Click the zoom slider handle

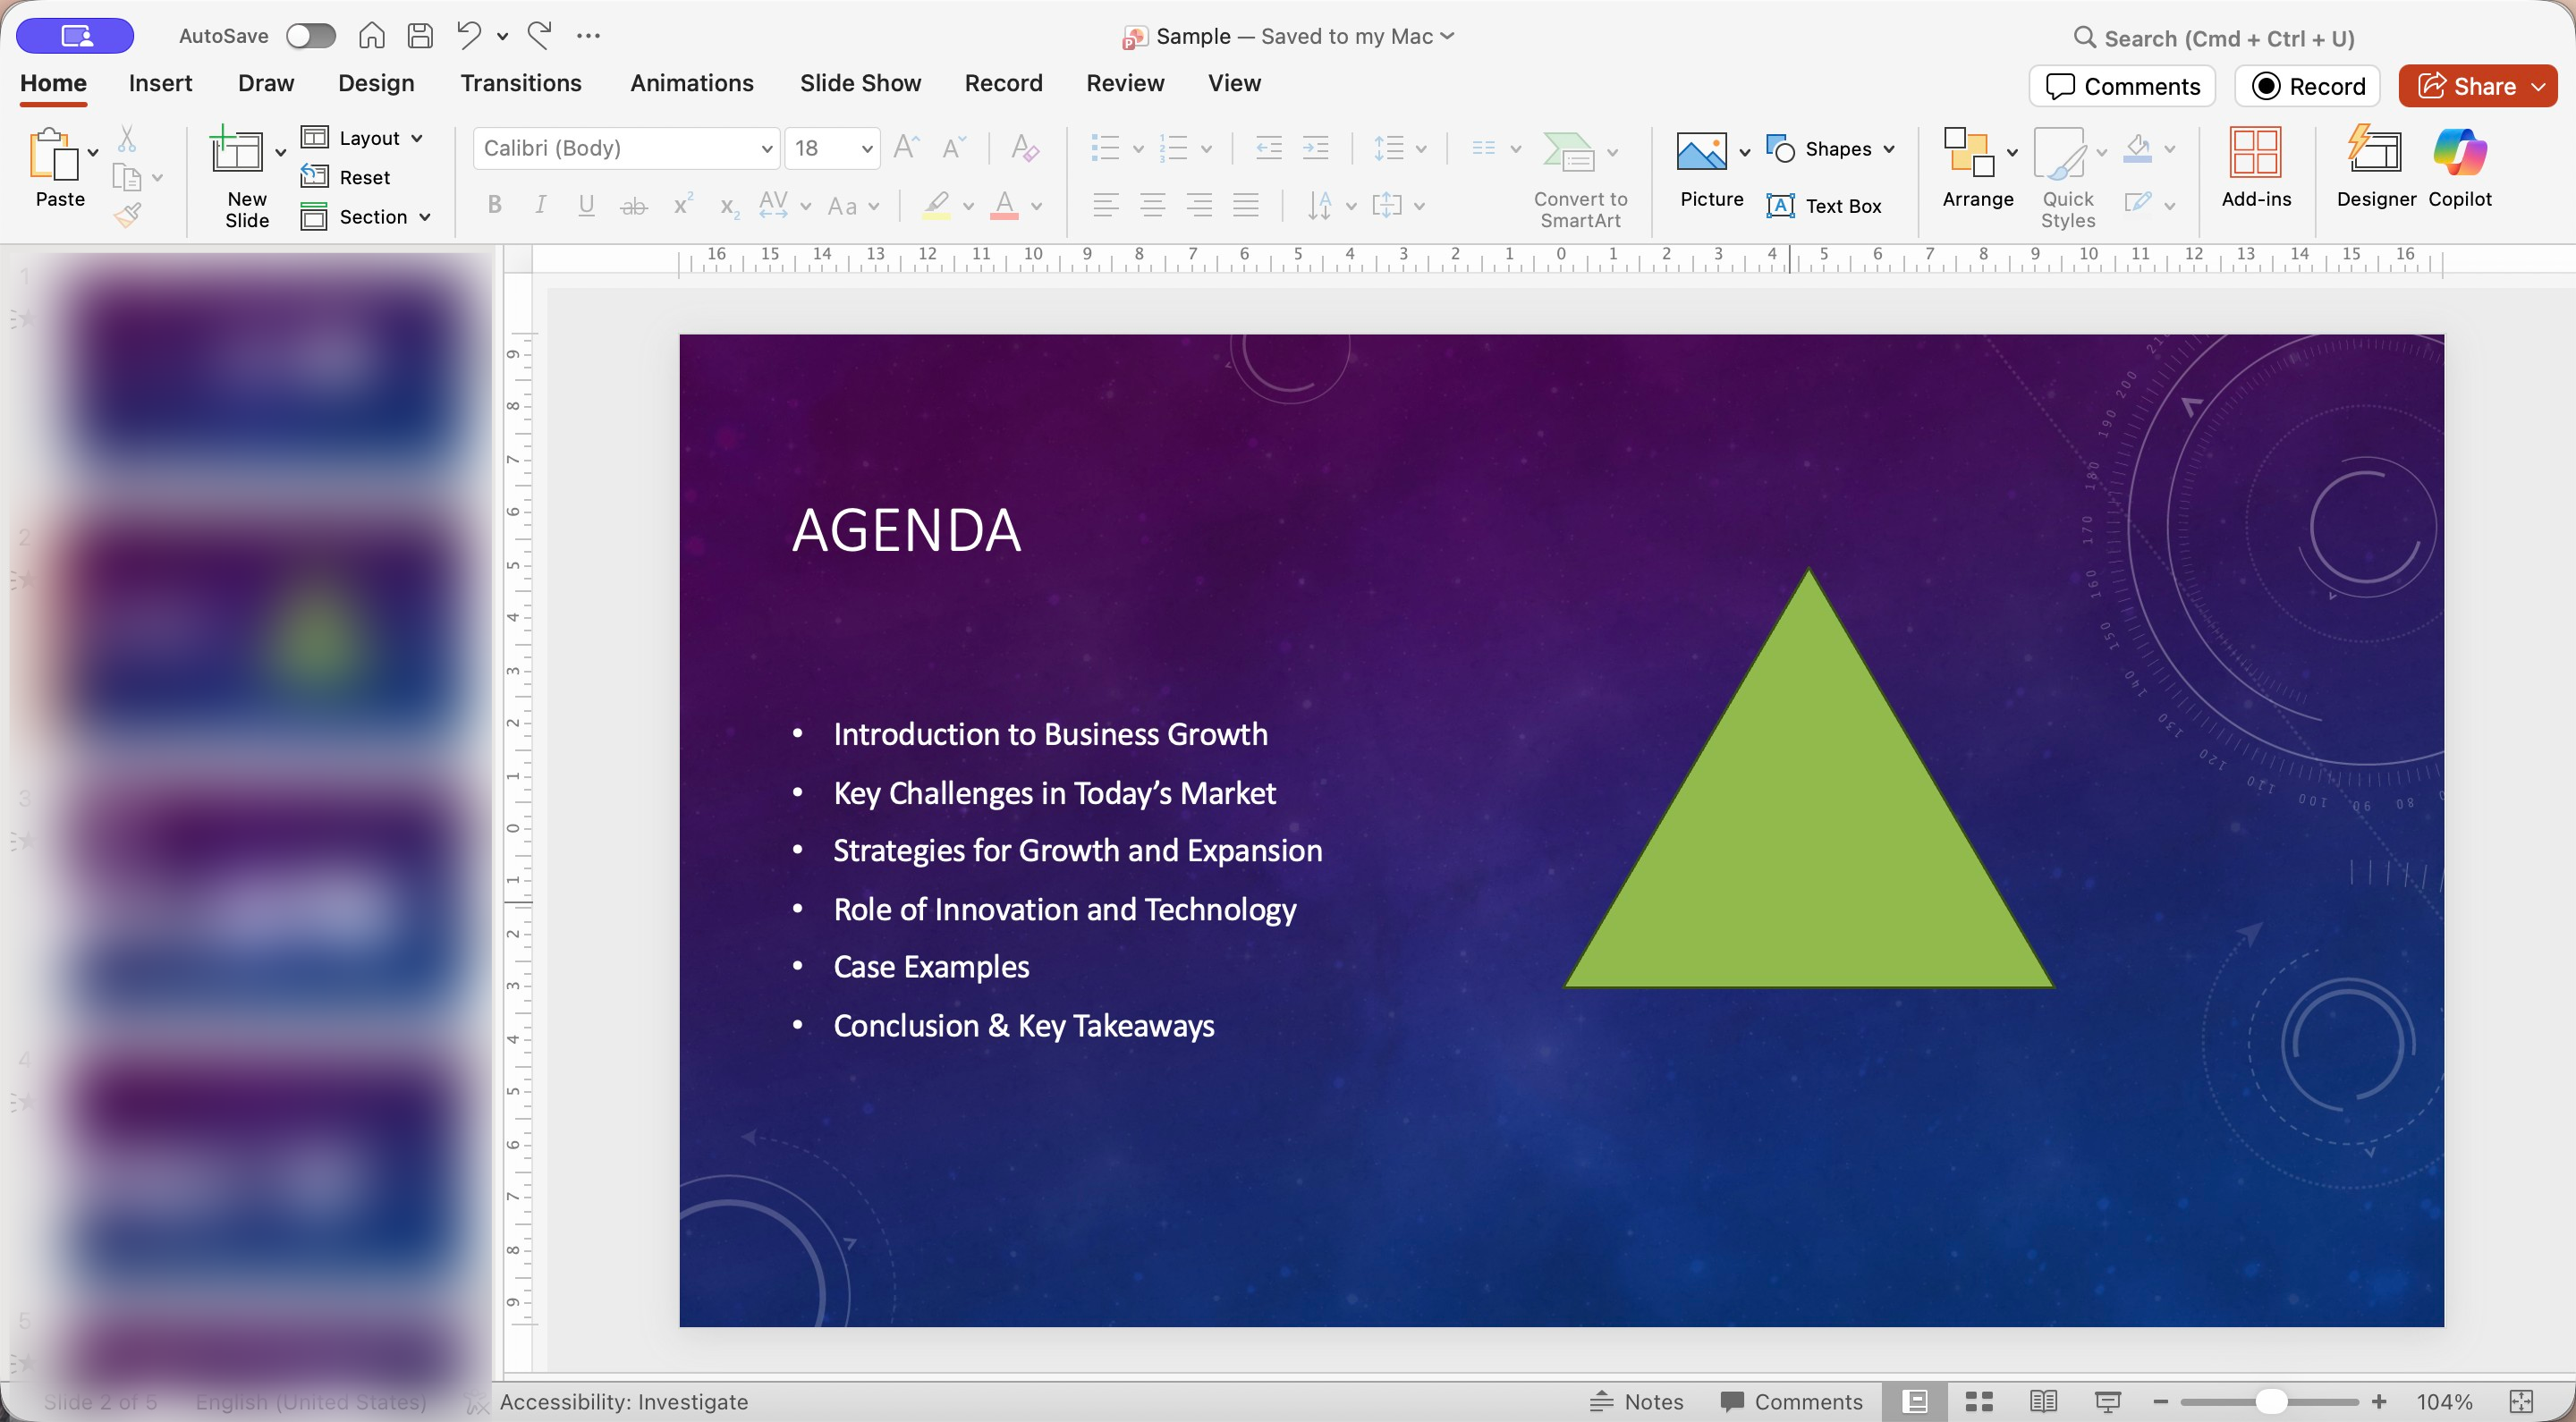pos(2271,1401)
